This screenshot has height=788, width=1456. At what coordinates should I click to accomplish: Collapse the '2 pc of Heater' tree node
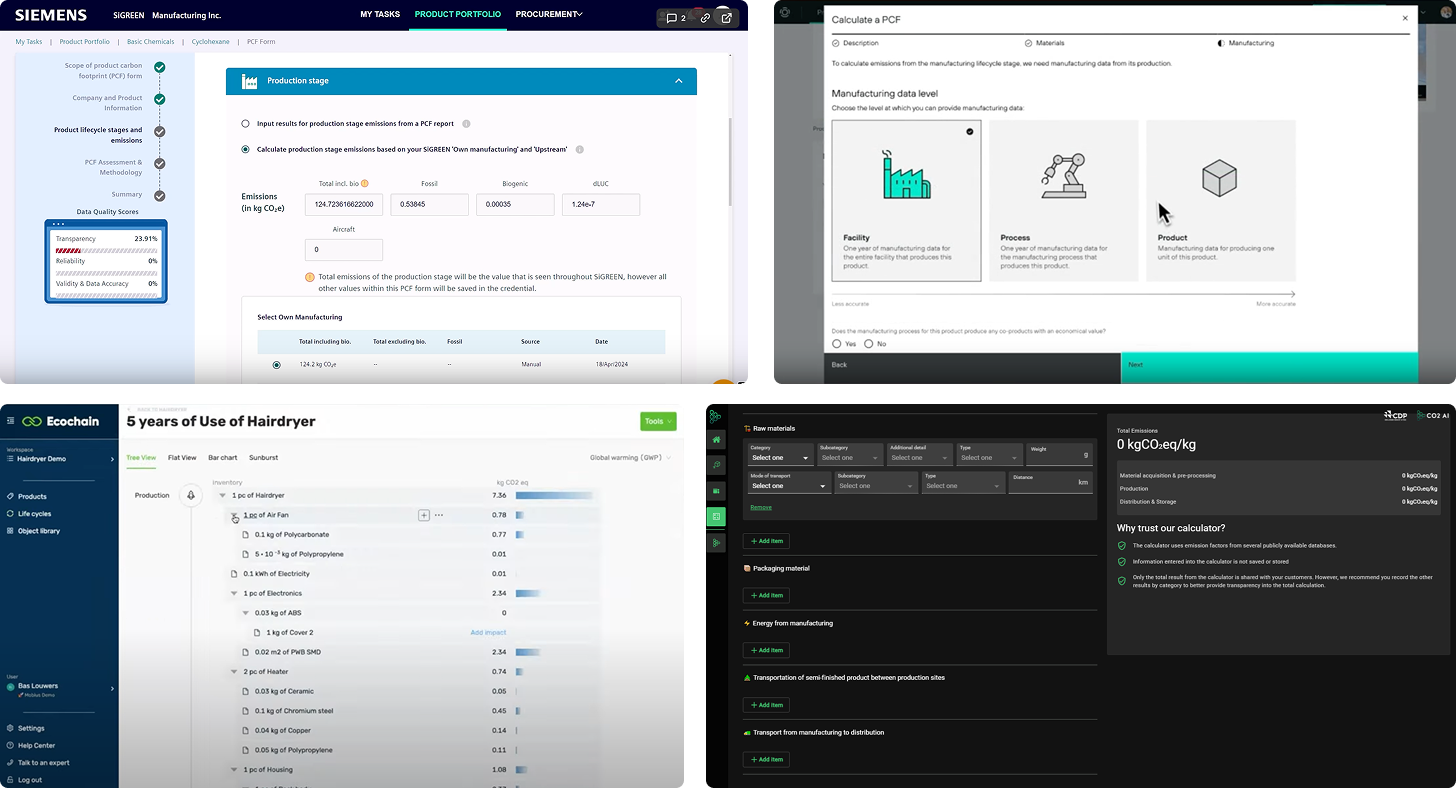(234, 672)
